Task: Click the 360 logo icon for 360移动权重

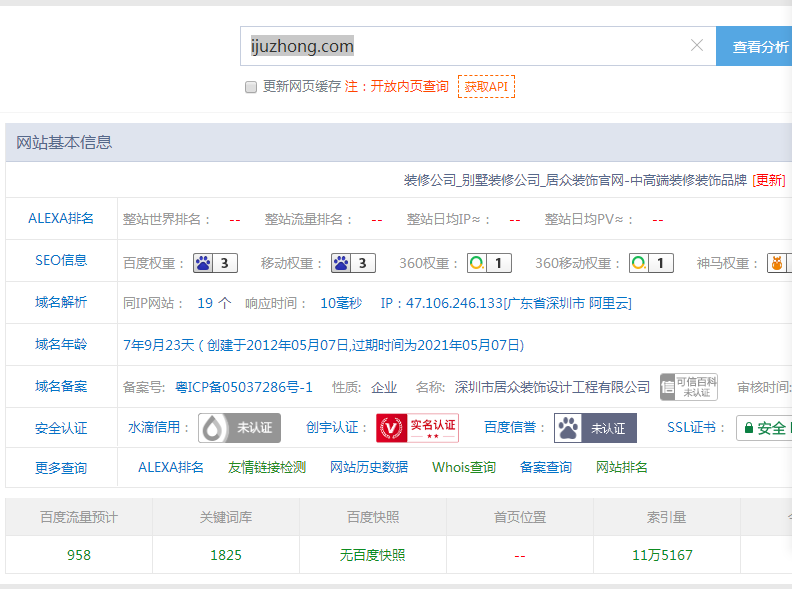Action: pyautogui.click(x=639, y=263)
